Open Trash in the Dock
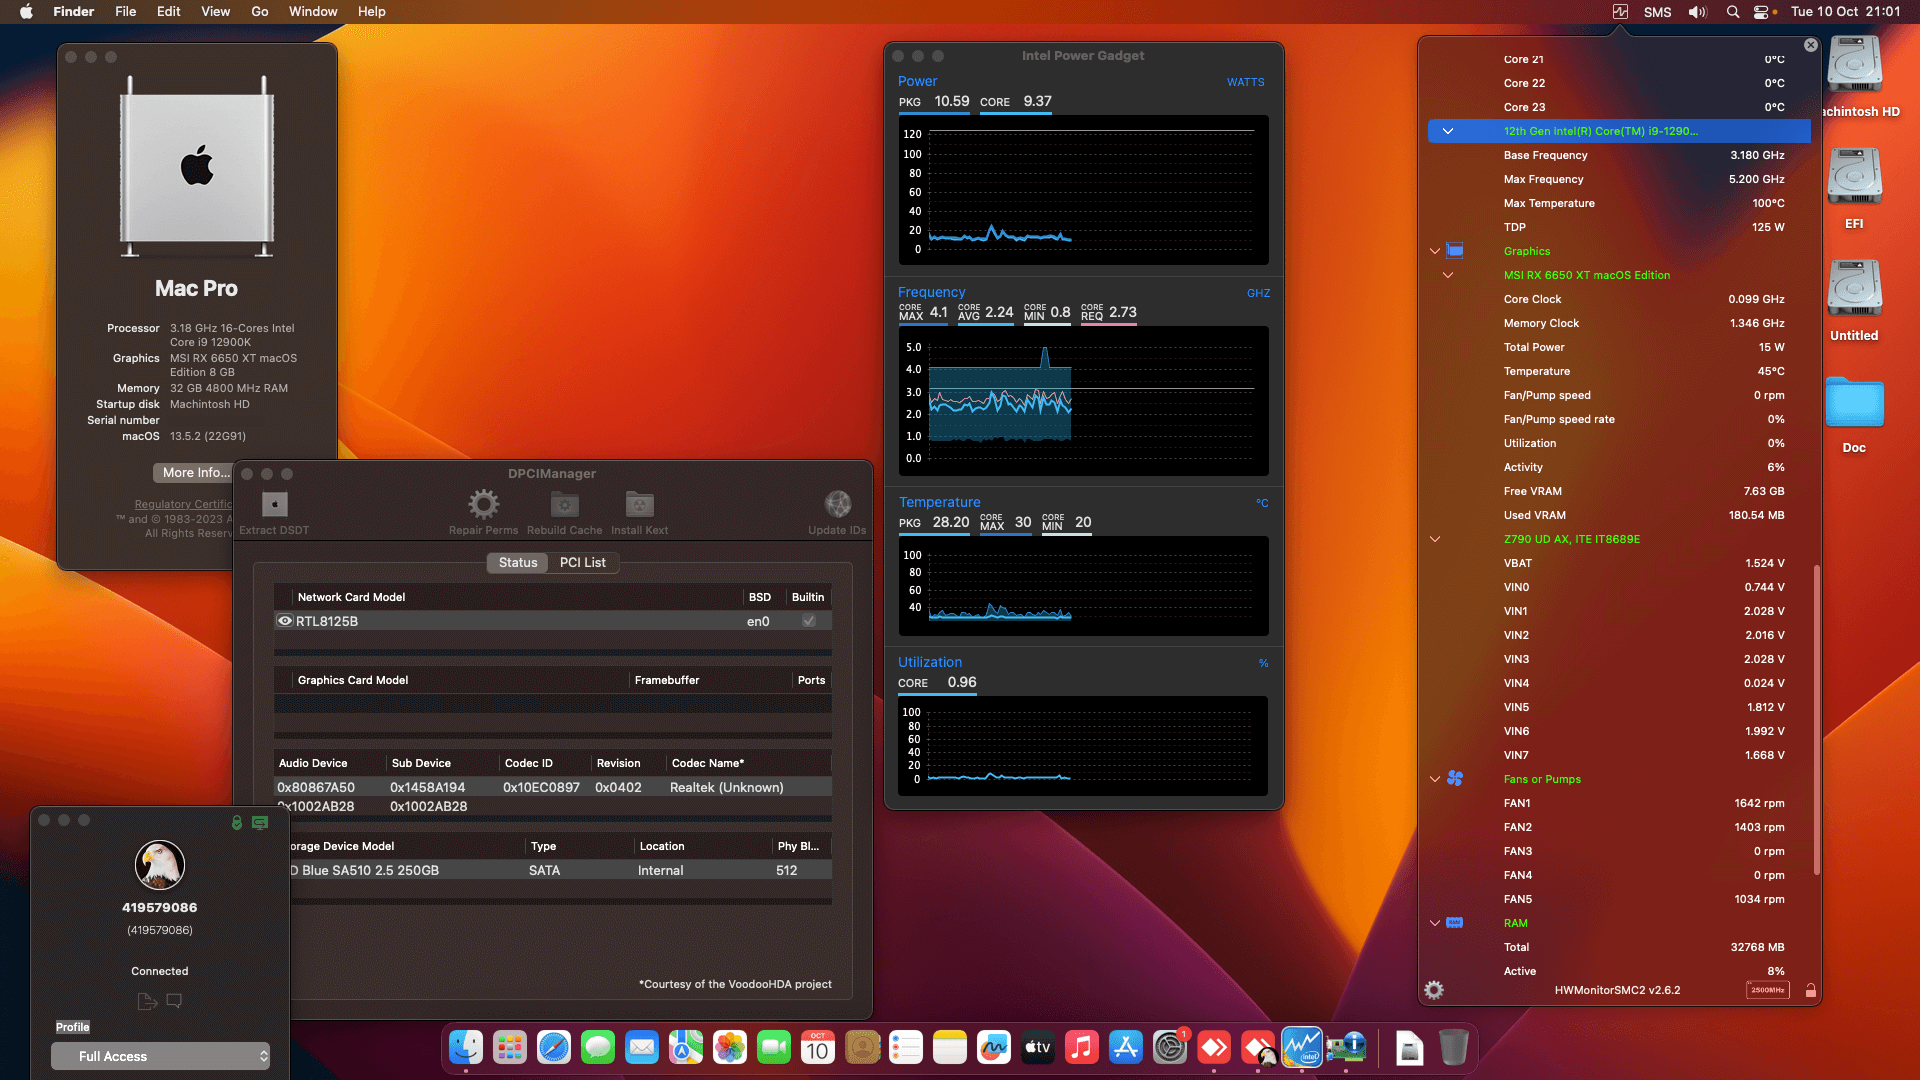The height and width of the screenshot is (1080, 1920). point(1454,1047)
